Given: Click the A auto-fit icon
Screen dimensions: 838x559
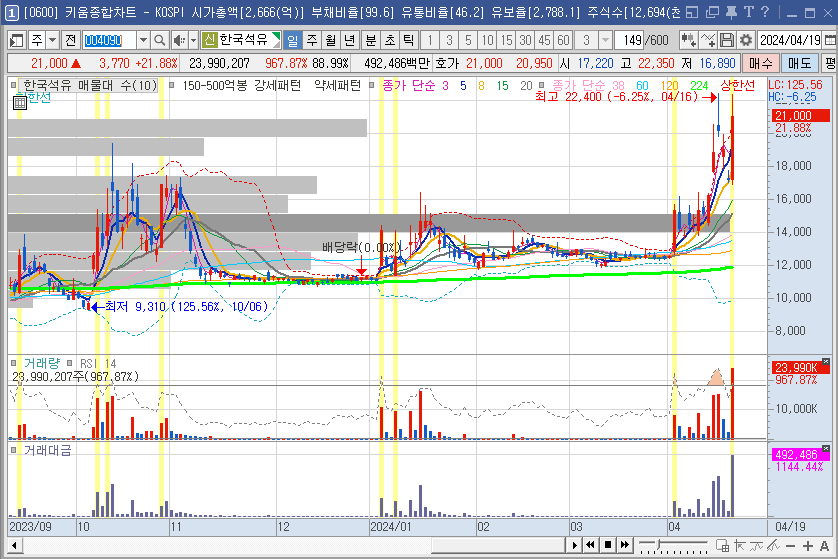Looking at the screenshot, I should (824, 546).
